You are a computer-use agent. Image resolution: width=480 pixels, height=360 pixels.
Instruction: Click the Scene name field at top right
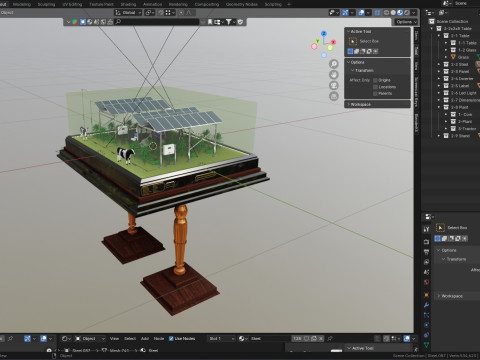(x=461, y=3)
